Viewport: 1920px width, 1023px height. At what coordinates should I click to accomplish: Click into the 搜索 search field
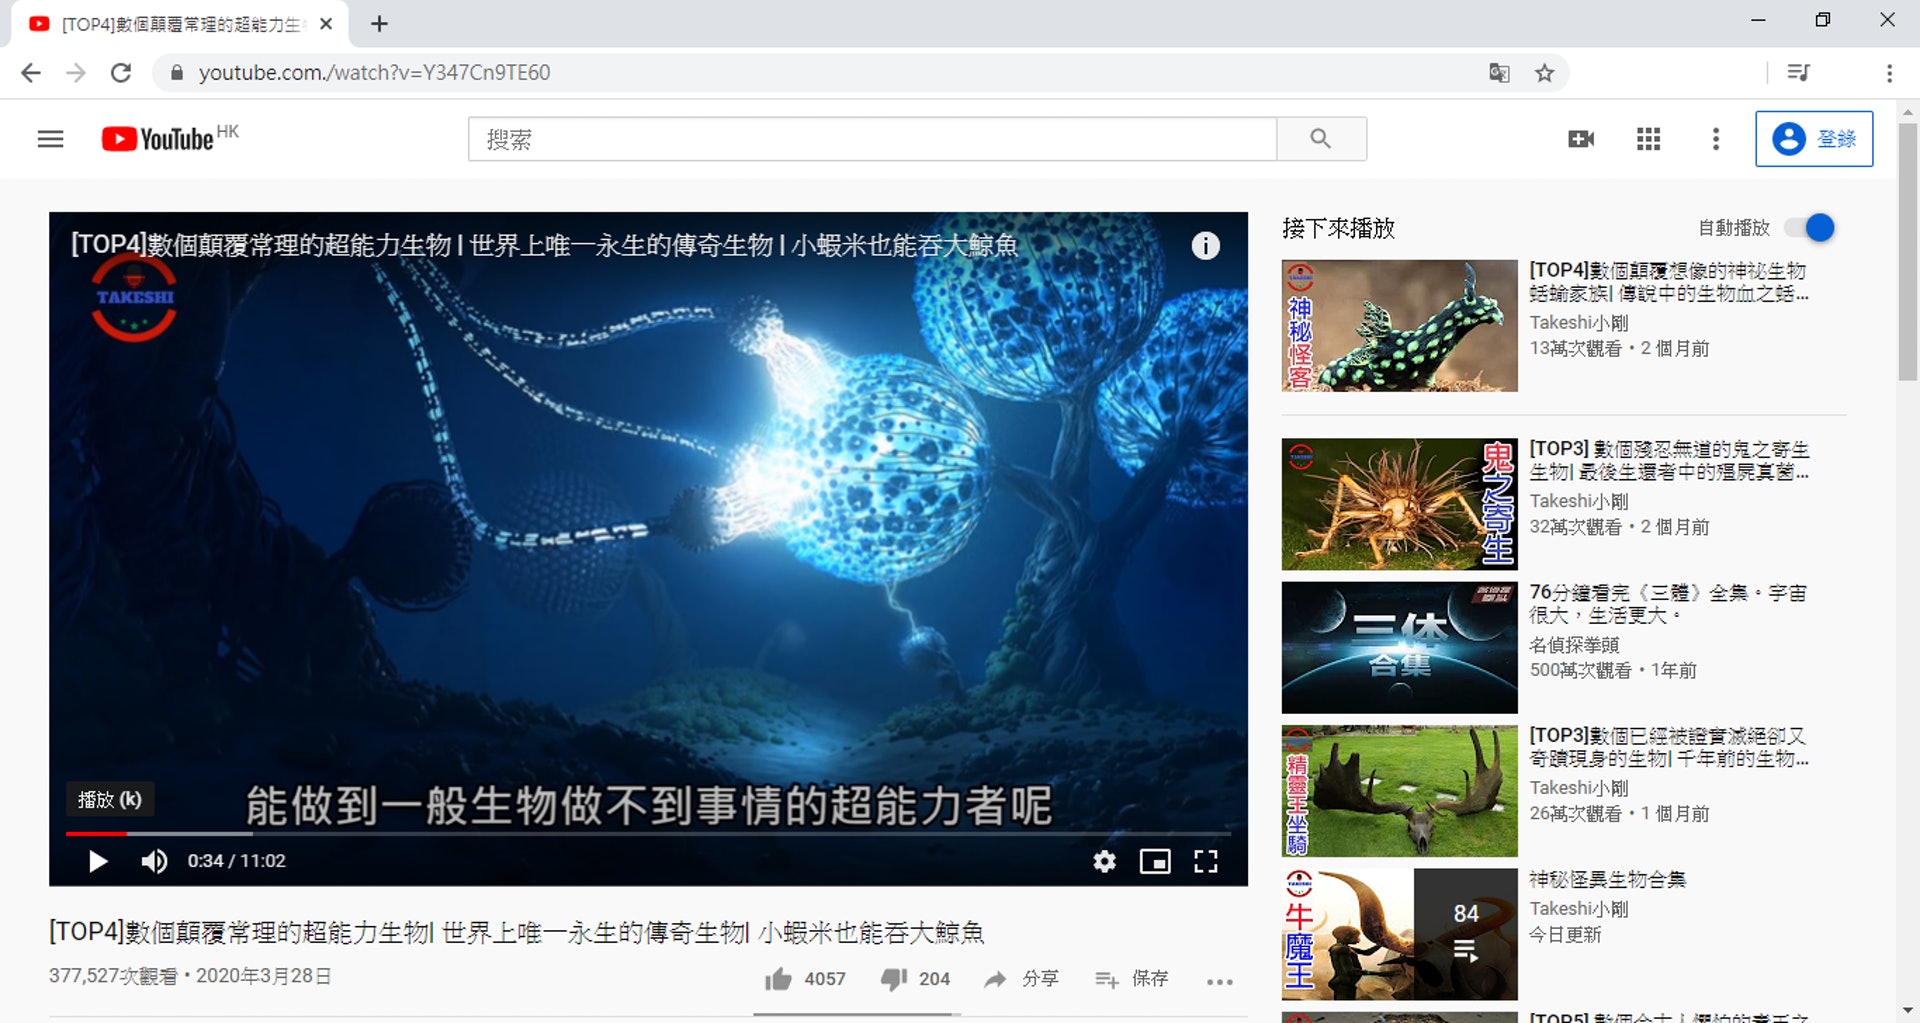pos(872,139)
